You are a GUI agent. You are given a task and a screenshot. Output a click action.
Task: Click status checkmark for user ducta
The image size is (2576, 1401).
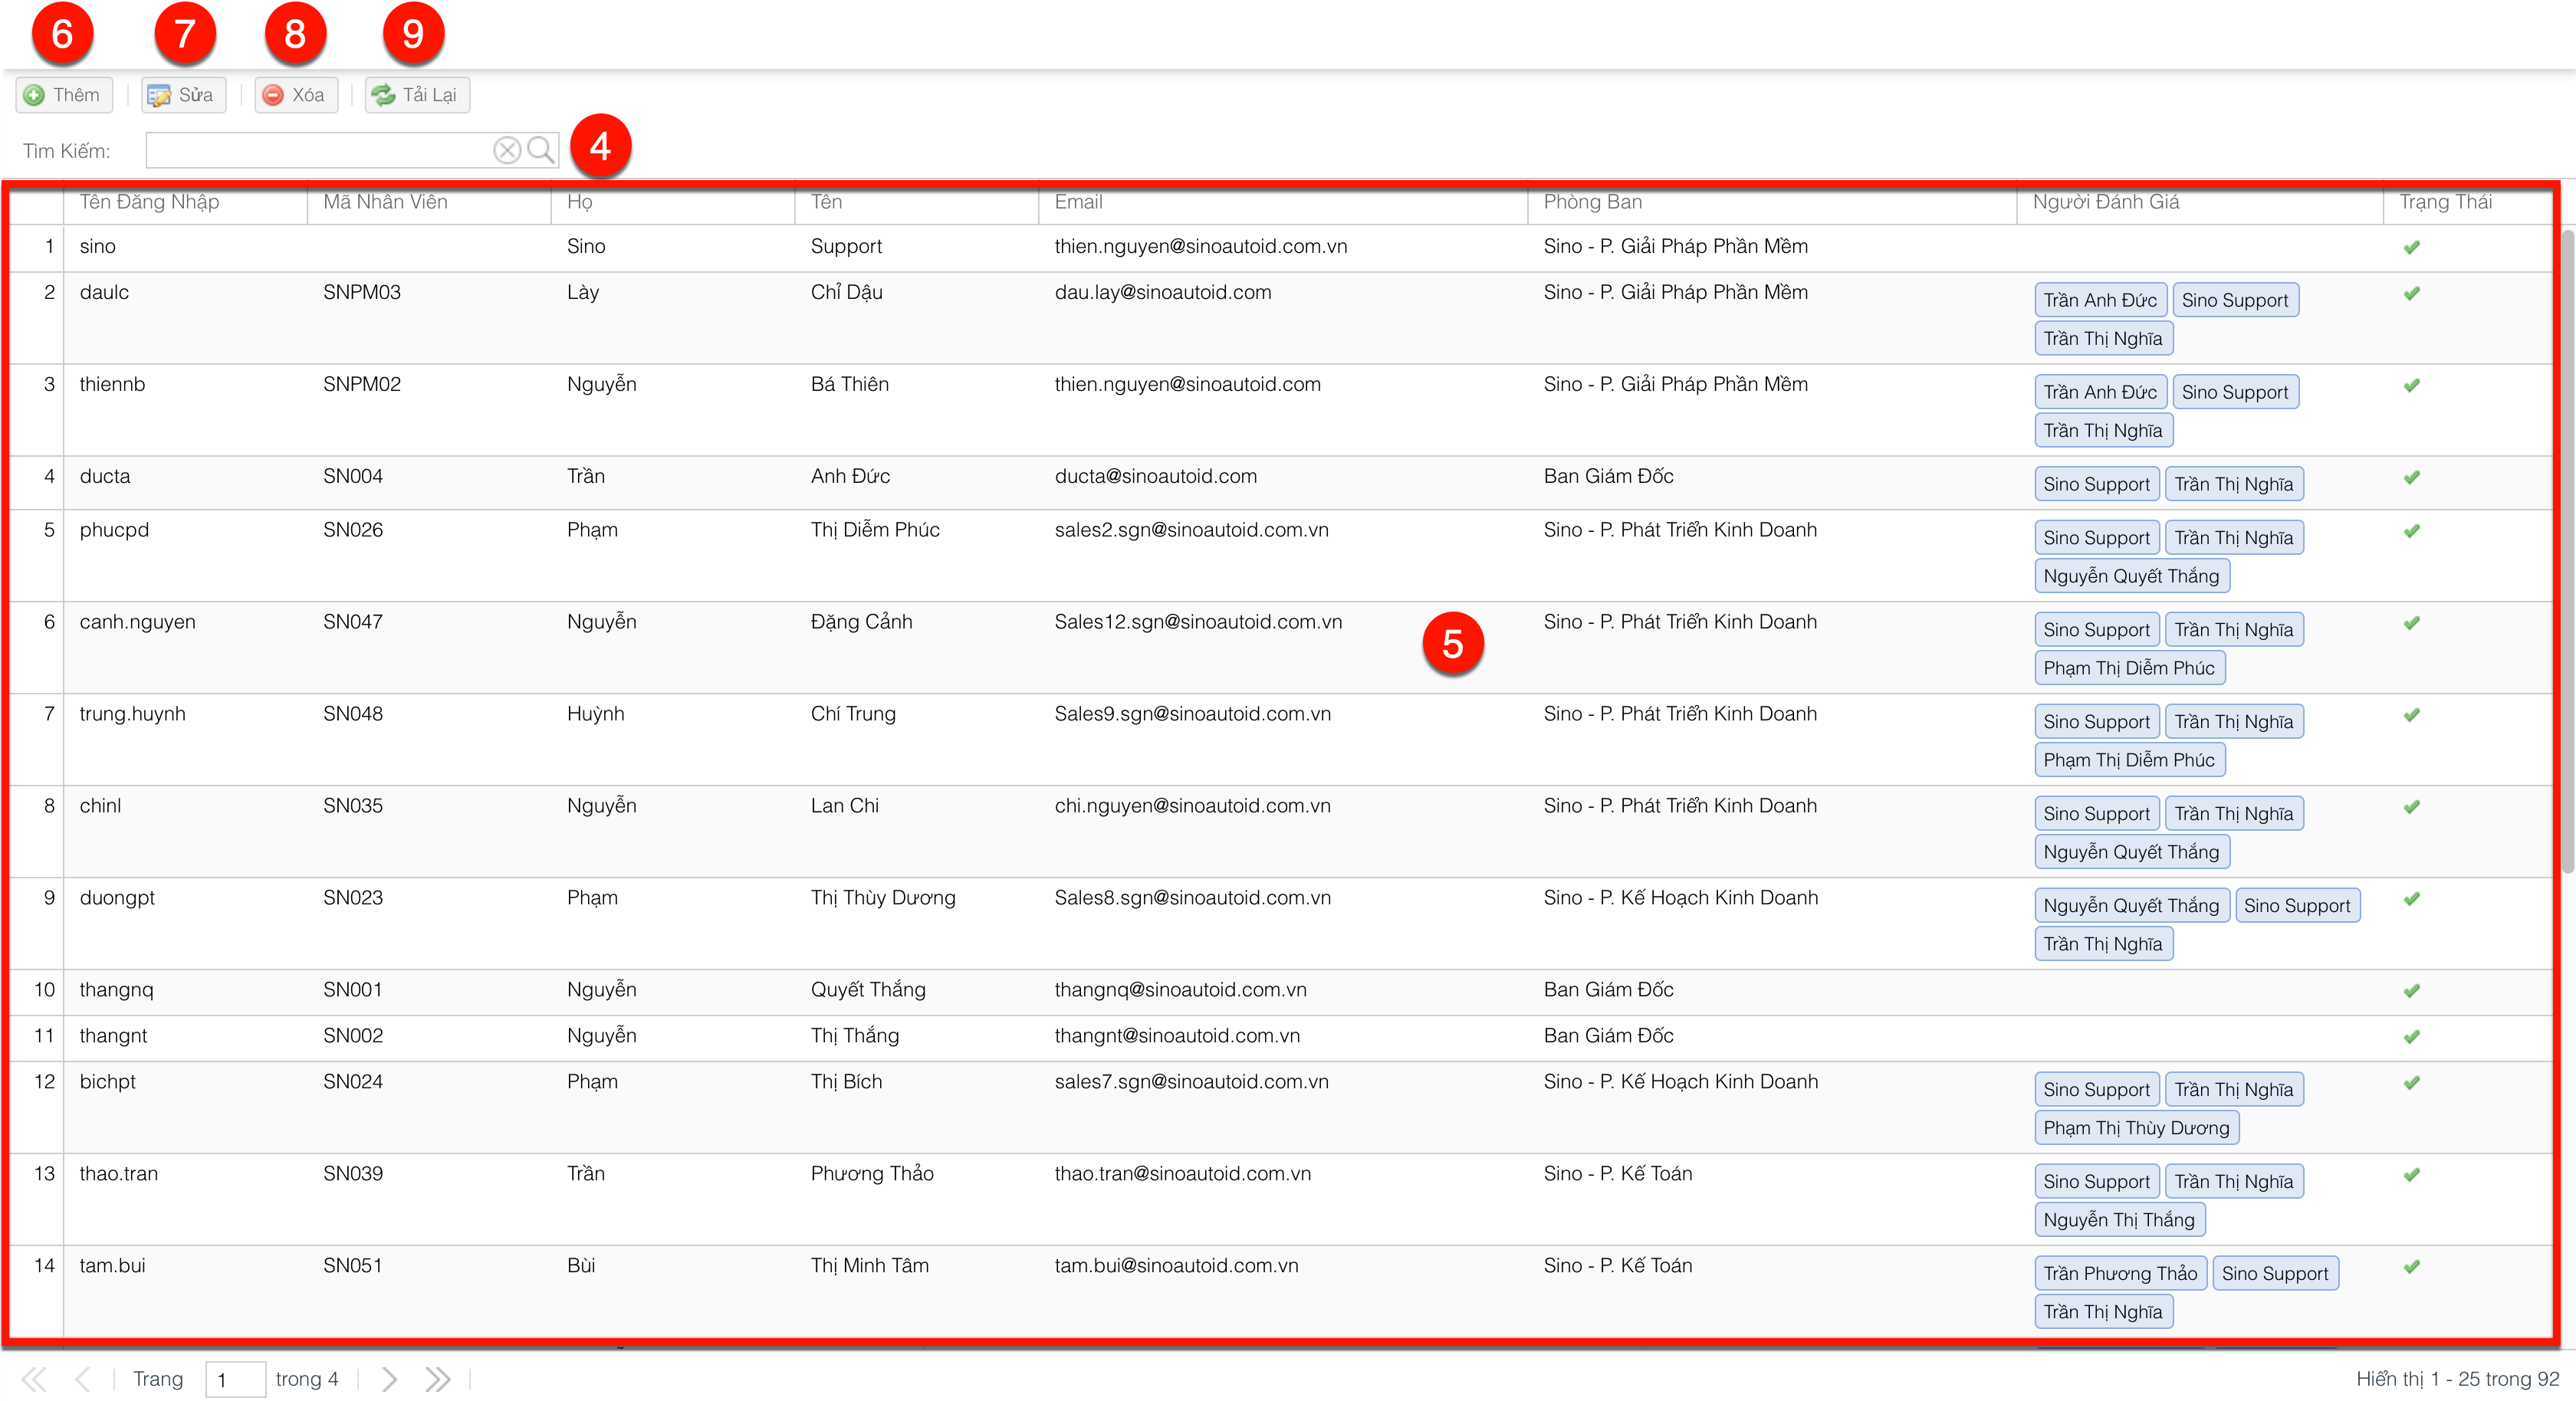point(2411,477)
